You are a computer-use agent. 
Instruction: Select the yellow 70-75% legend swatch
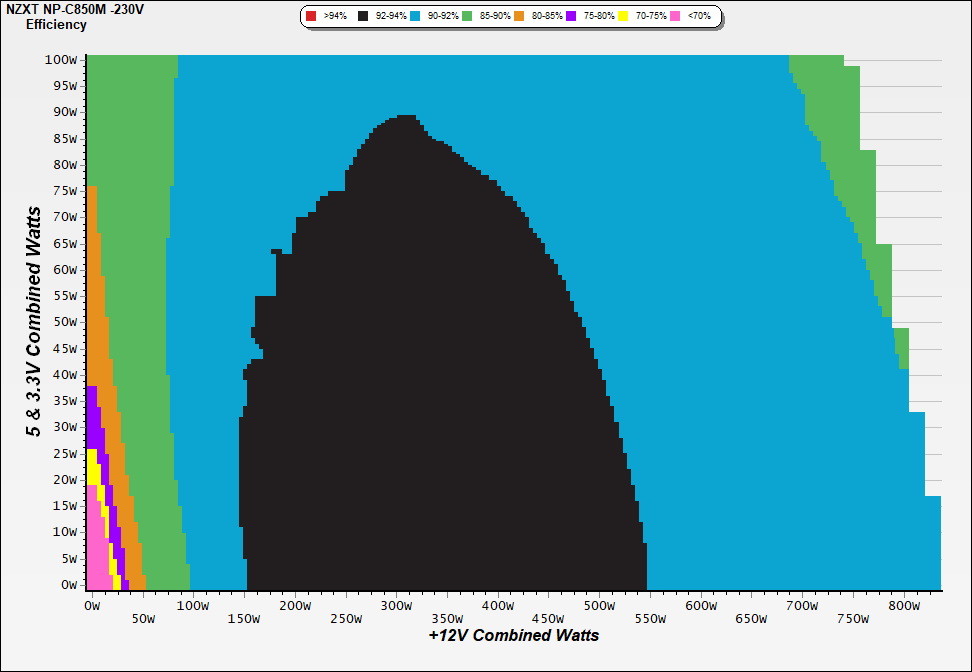coord(623,17)
